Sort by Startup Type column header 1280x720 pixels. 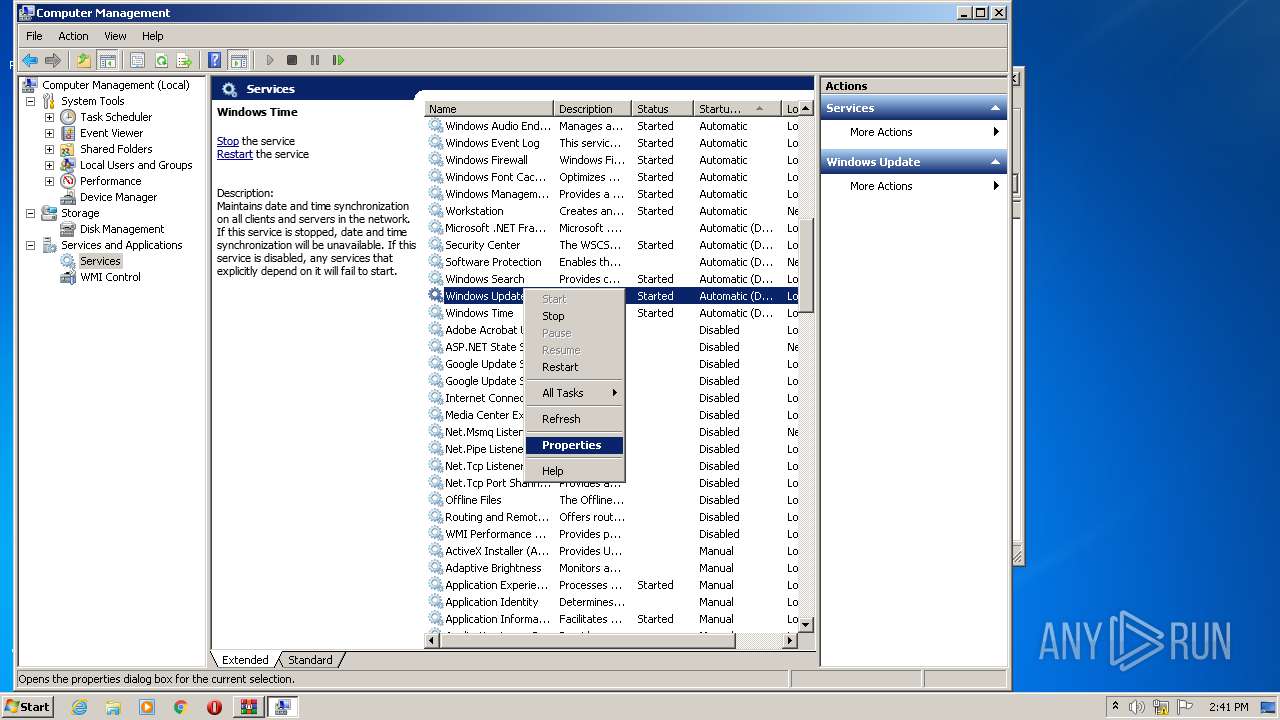pyautogui.click(x=737, y=109)
